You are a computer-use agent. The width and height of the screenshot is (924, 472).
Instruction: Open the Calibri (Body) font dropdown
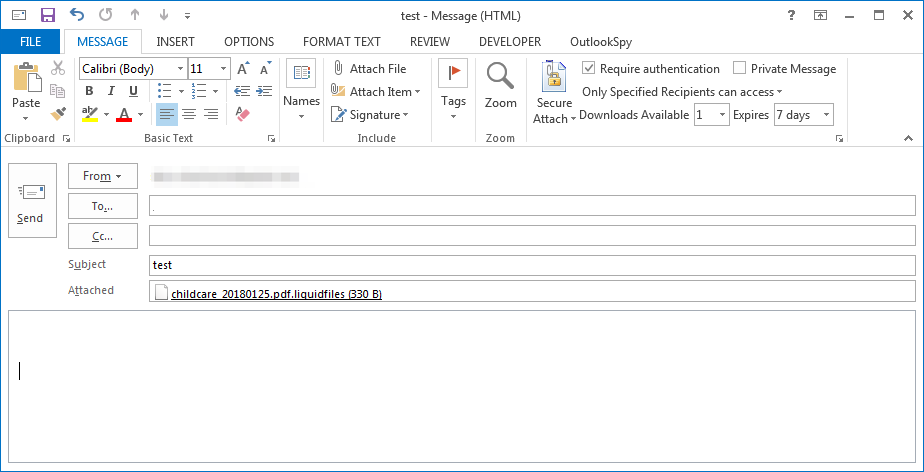pos(180,69)
